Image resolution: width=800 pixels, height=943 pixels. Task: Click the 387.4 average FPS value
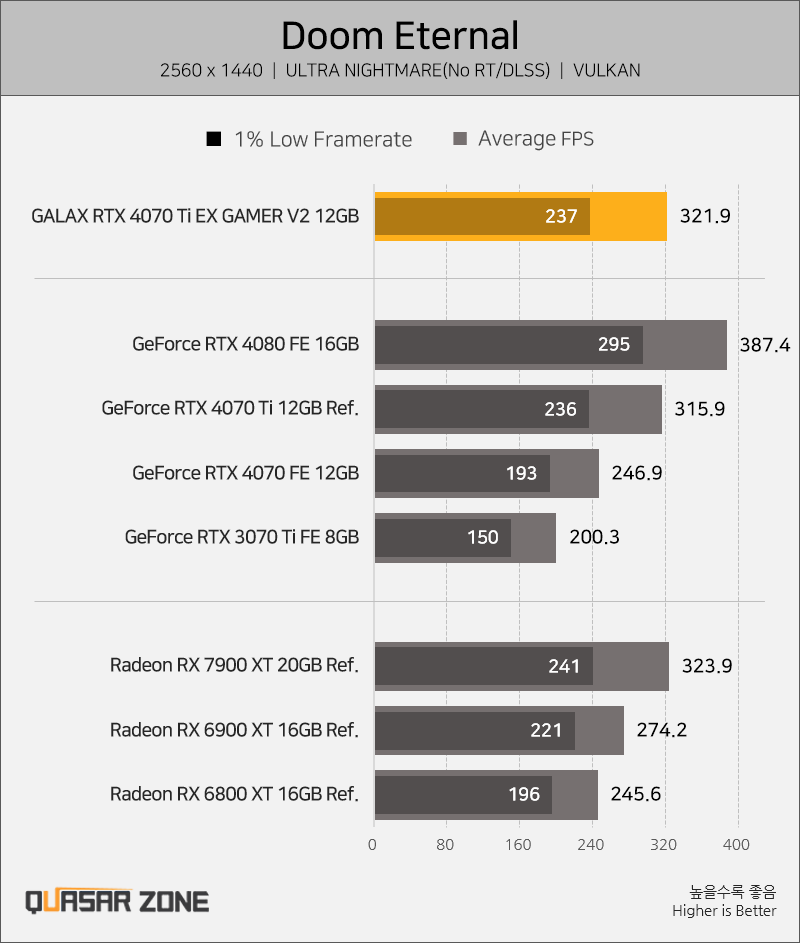tap(765, 345)
